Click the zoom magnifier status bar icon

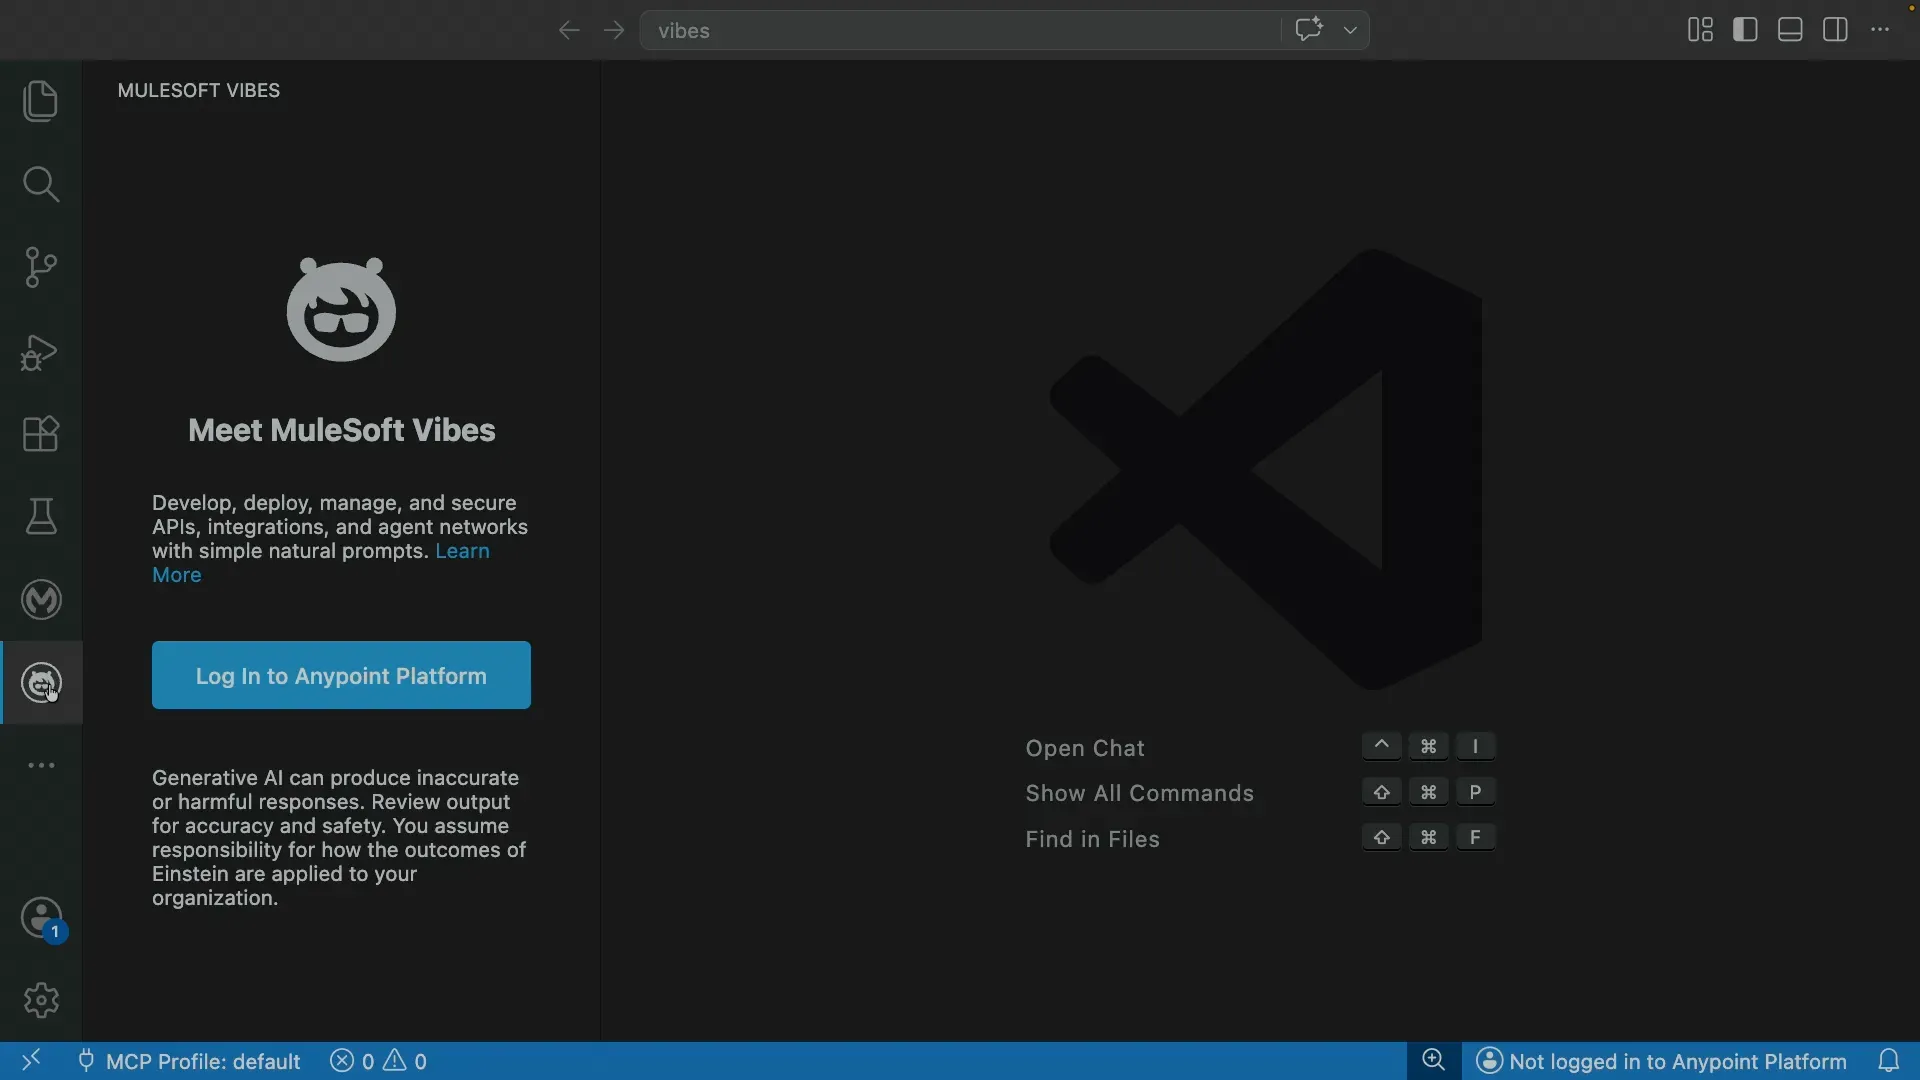[1433, 1060]
